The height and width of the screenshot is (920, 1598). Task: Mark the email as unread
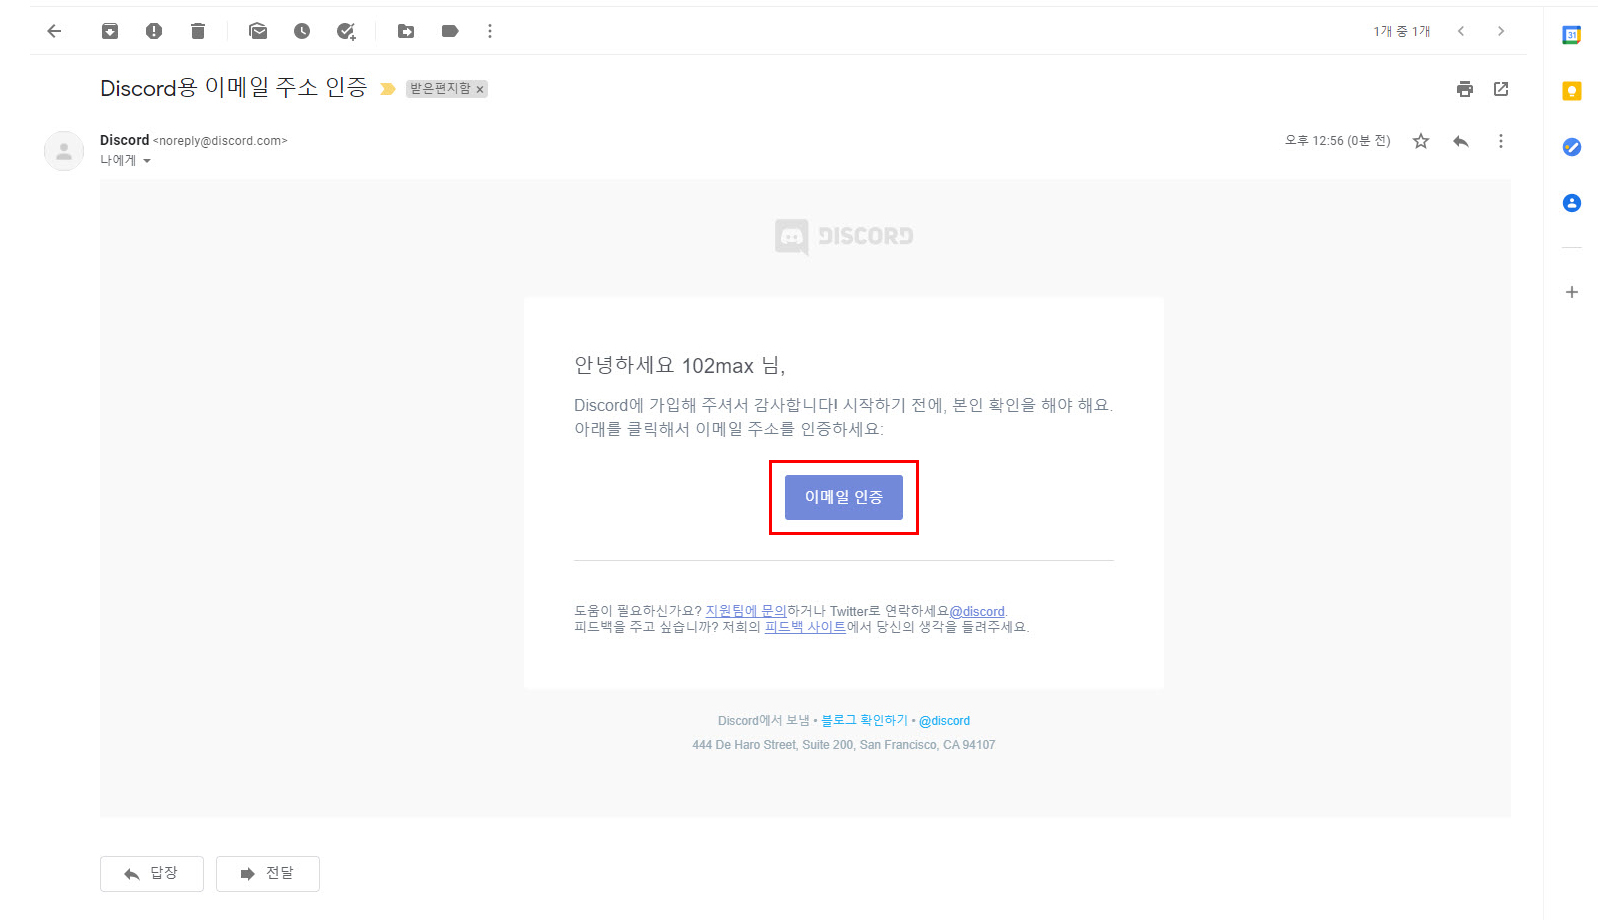[258, 31]
